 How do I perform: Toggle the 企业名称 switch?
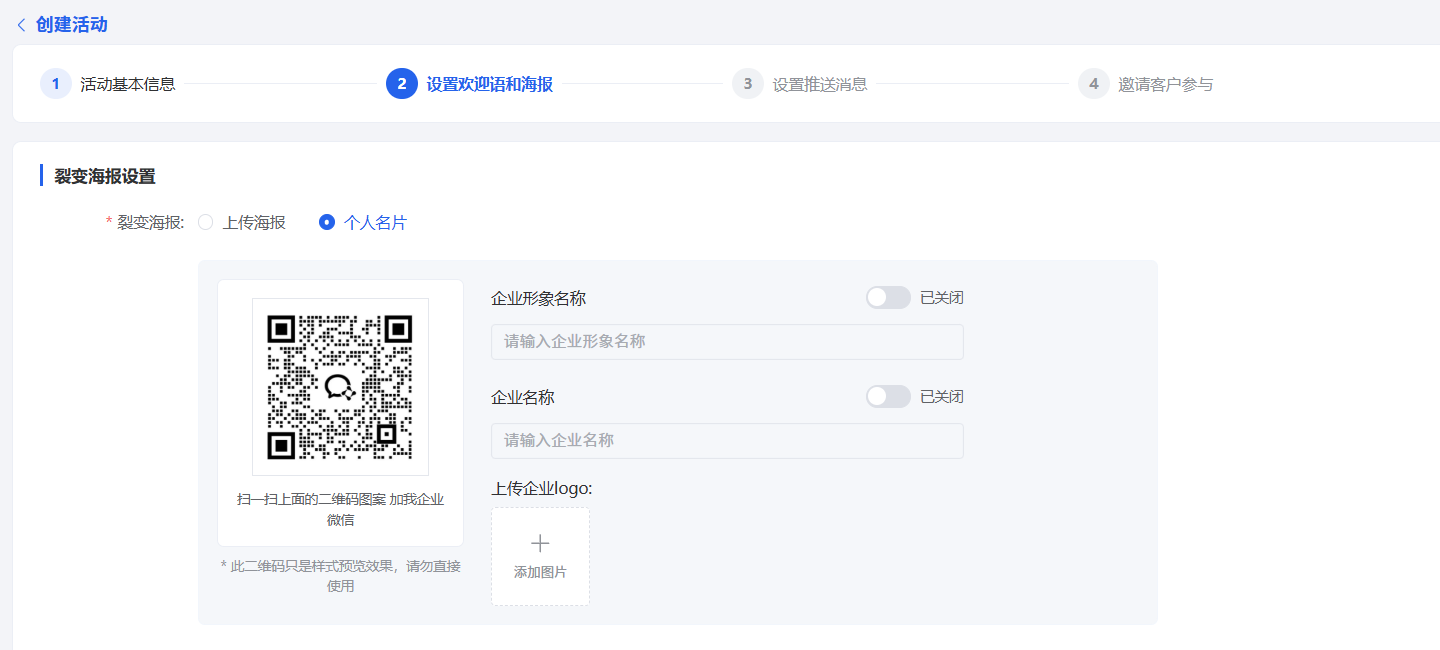(x=888, y=396)
